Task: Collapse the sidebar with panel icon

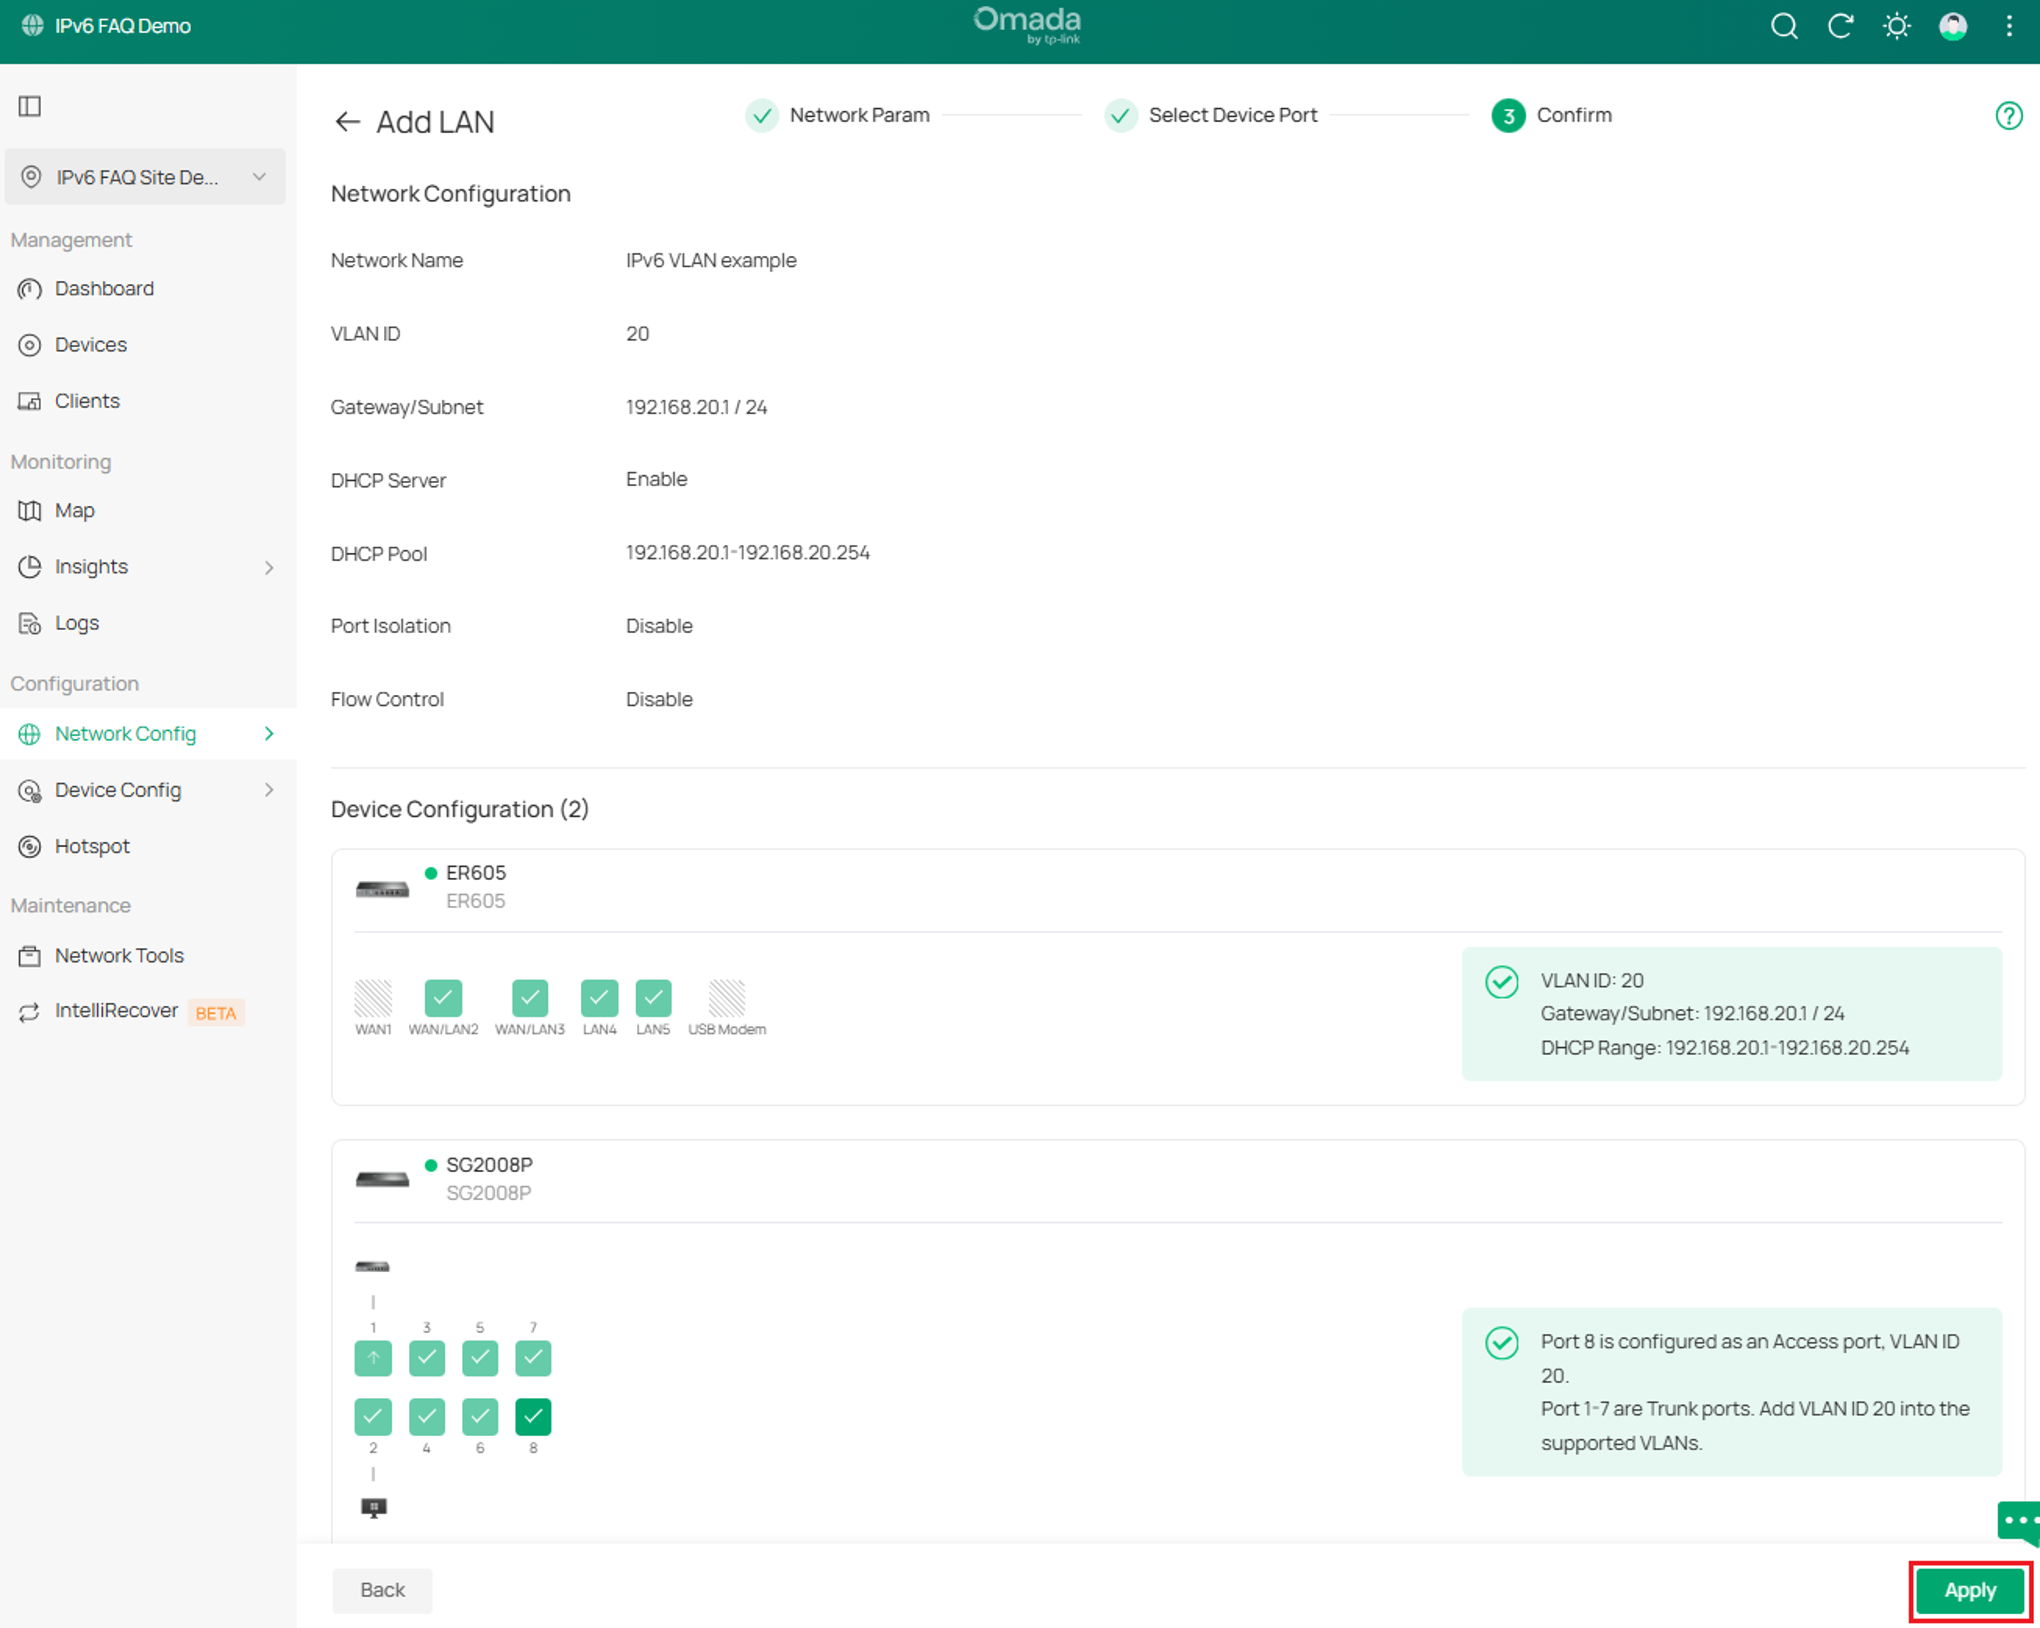Action: coord(30,106)
